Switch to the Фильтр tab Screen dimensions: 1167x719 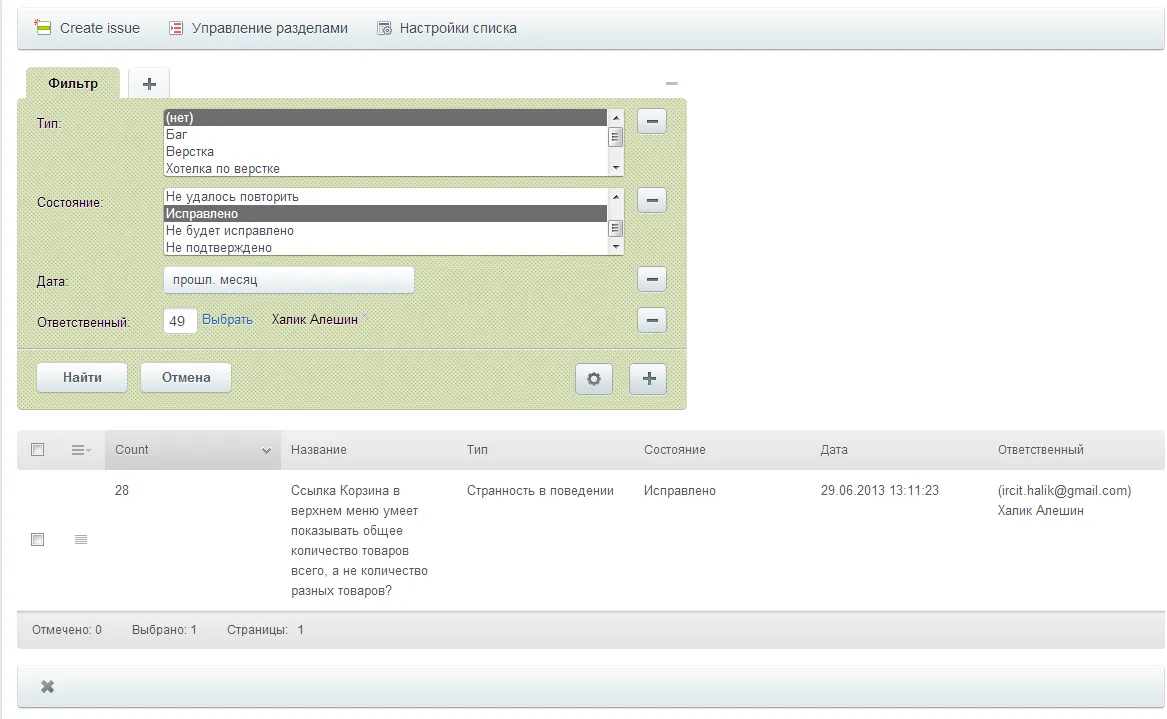click(73, 83)
